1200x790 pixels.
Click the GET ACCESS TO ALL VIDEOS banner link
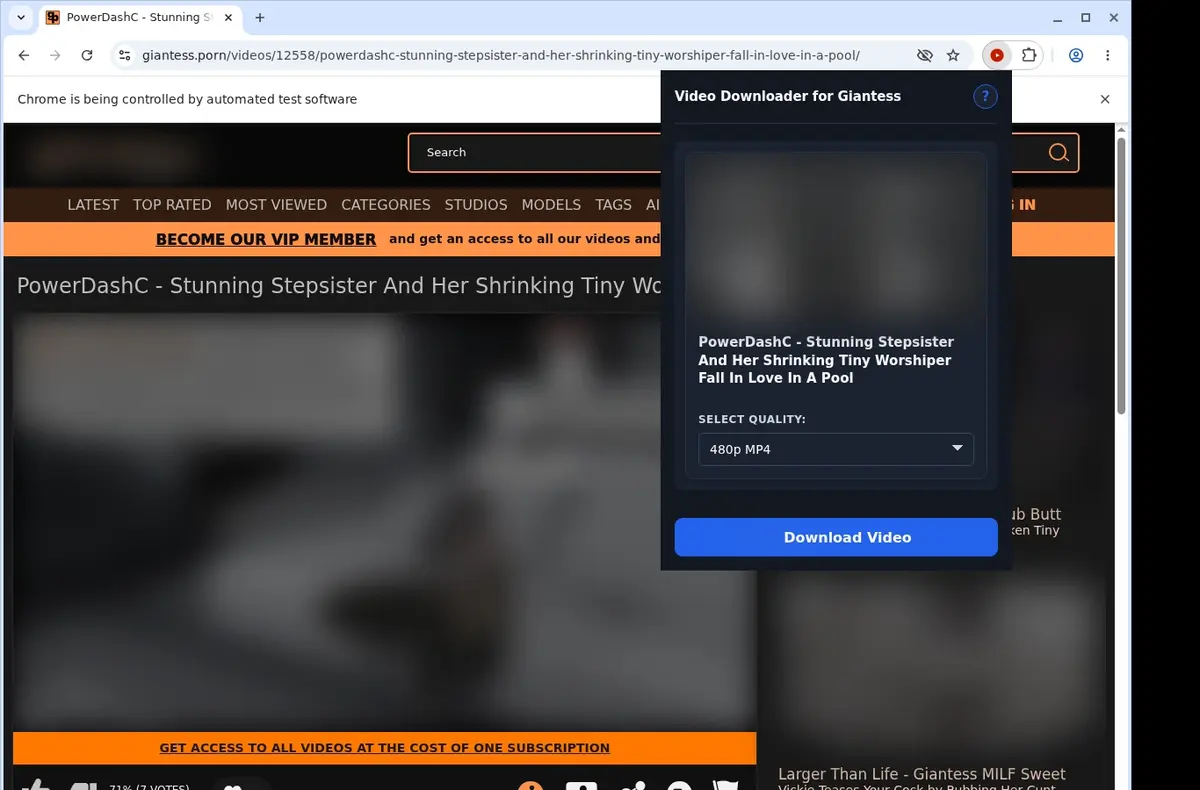coord(384,748)
